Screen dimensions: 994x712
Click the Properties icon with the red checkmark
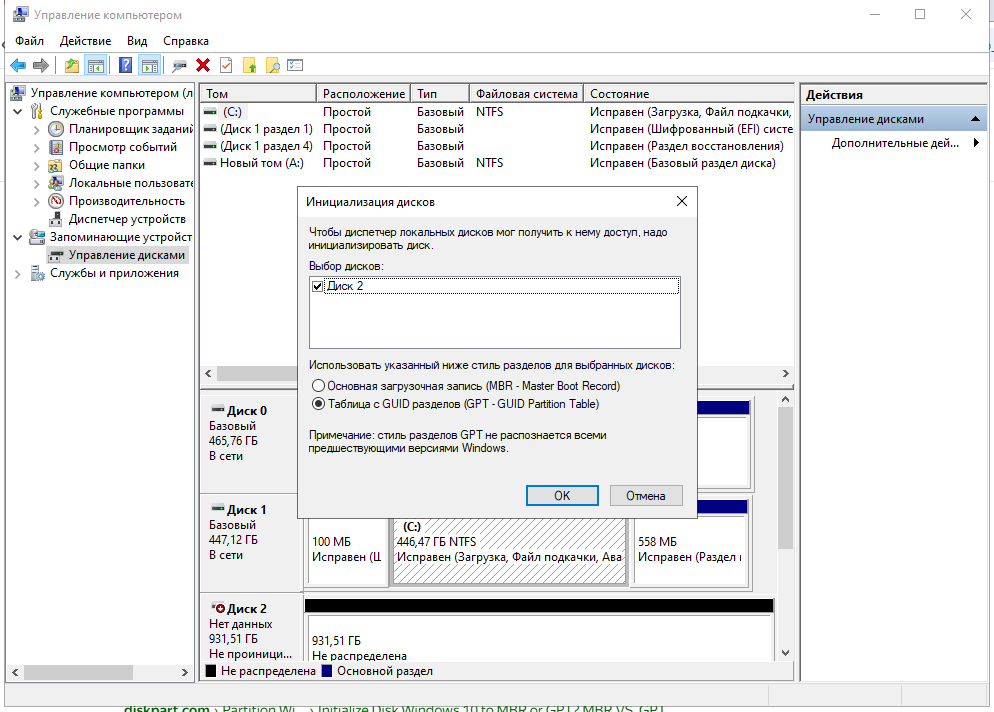(226, 65)
